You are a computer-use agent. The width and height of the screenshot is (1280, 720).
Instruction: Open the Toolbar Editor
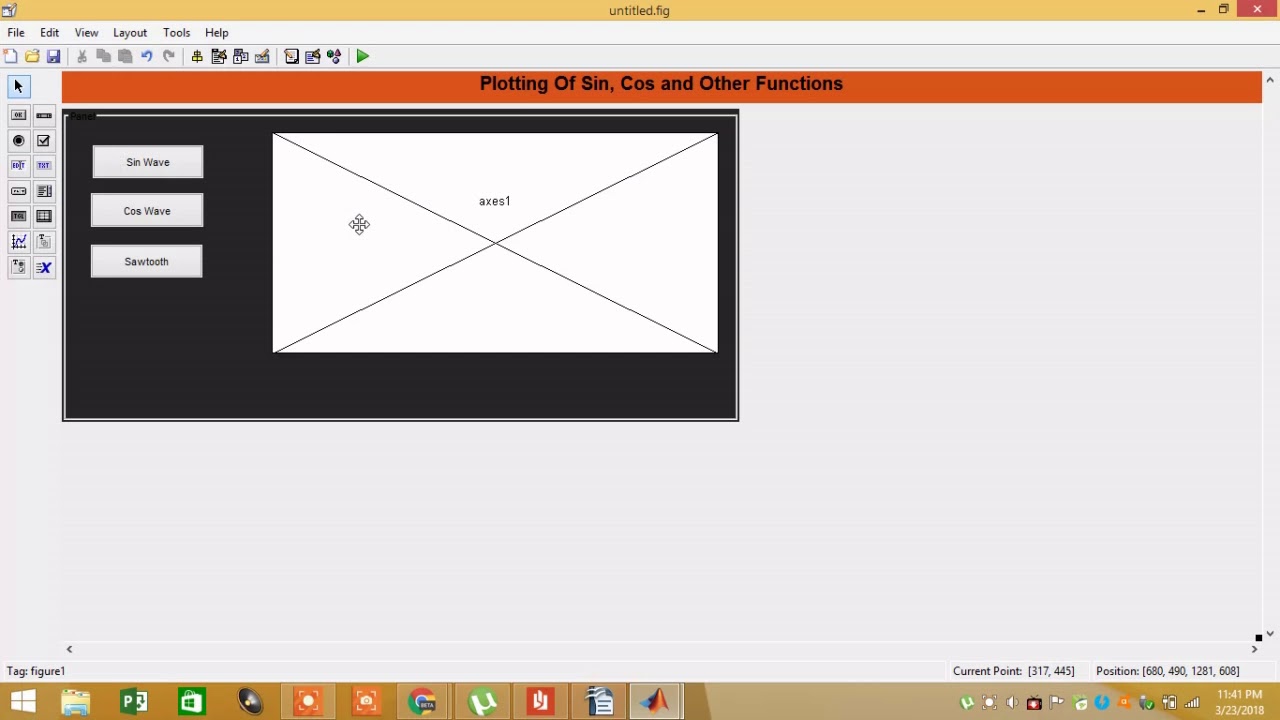pos(263,57)
